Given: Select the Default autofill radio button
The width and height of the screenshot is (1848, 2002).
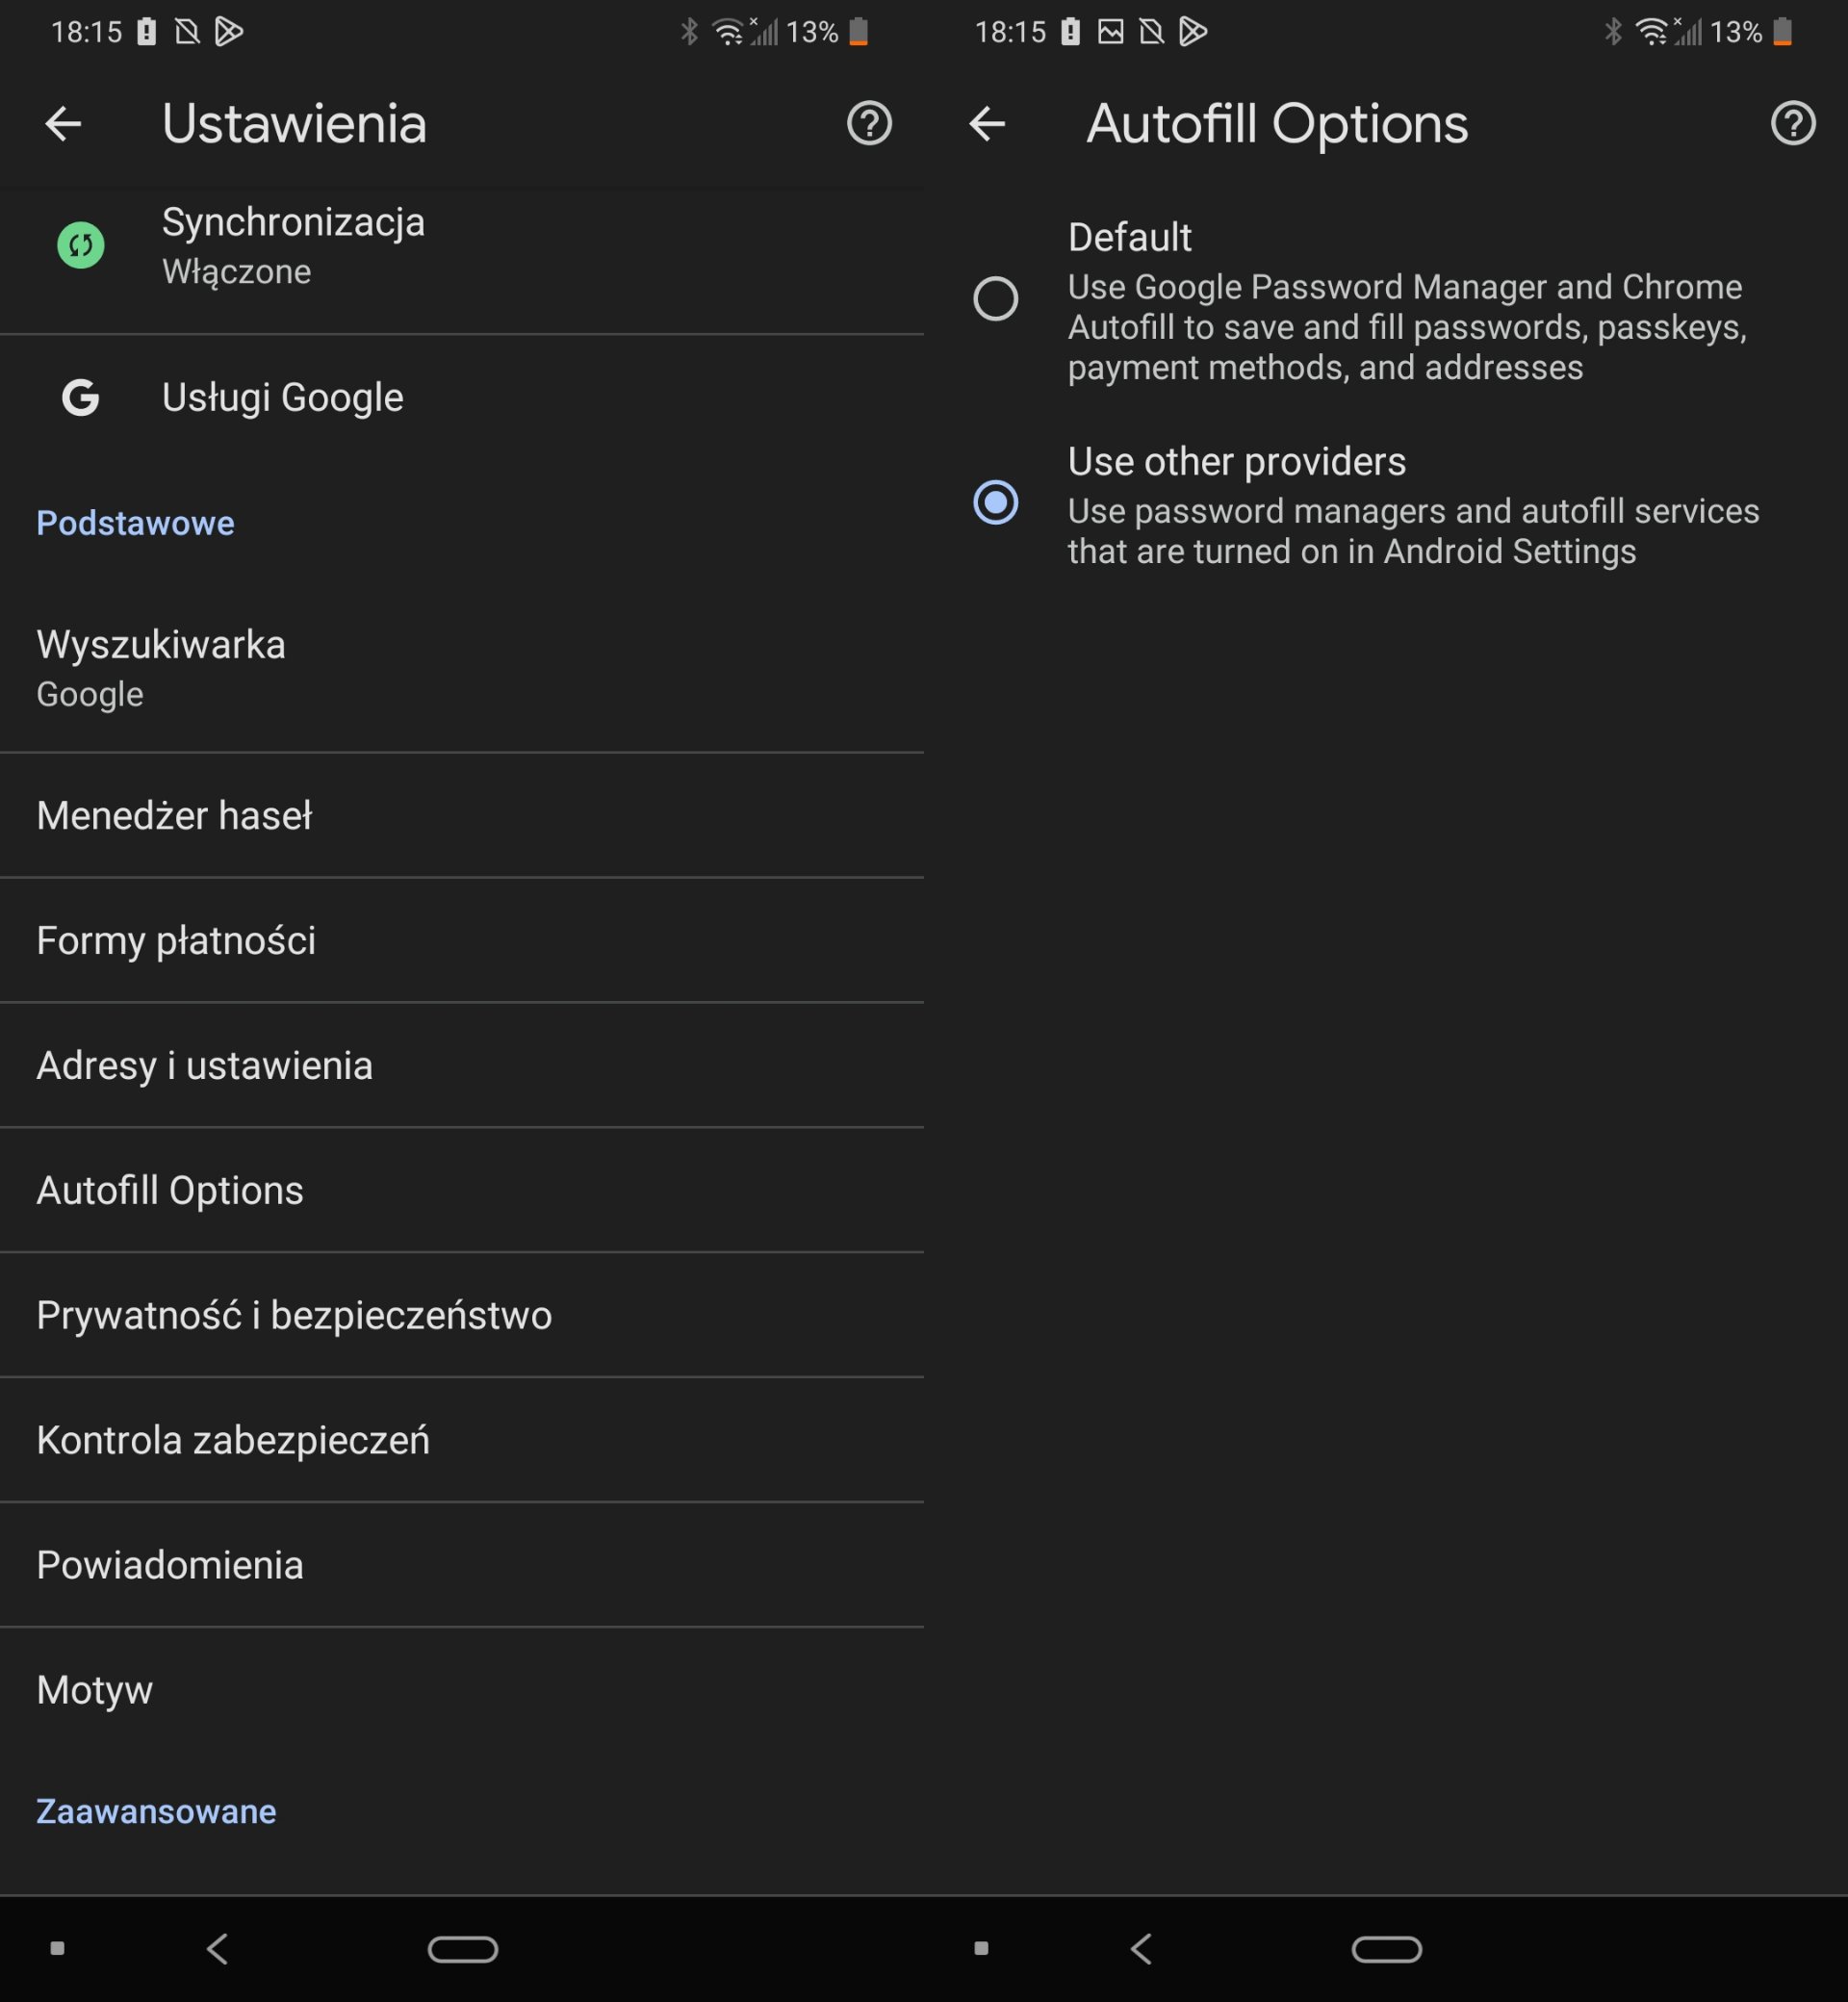Looking at the screenshot, I should (x=995, y=299).
